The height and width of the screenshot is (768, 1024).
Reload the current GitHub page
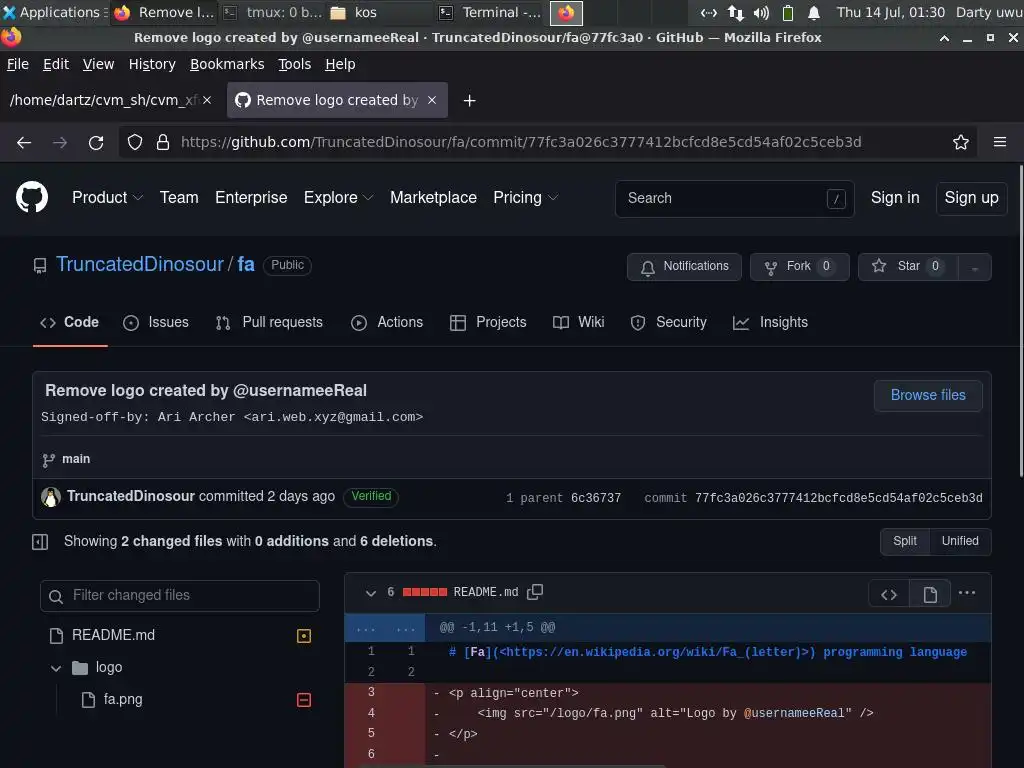tap(96, 142)
